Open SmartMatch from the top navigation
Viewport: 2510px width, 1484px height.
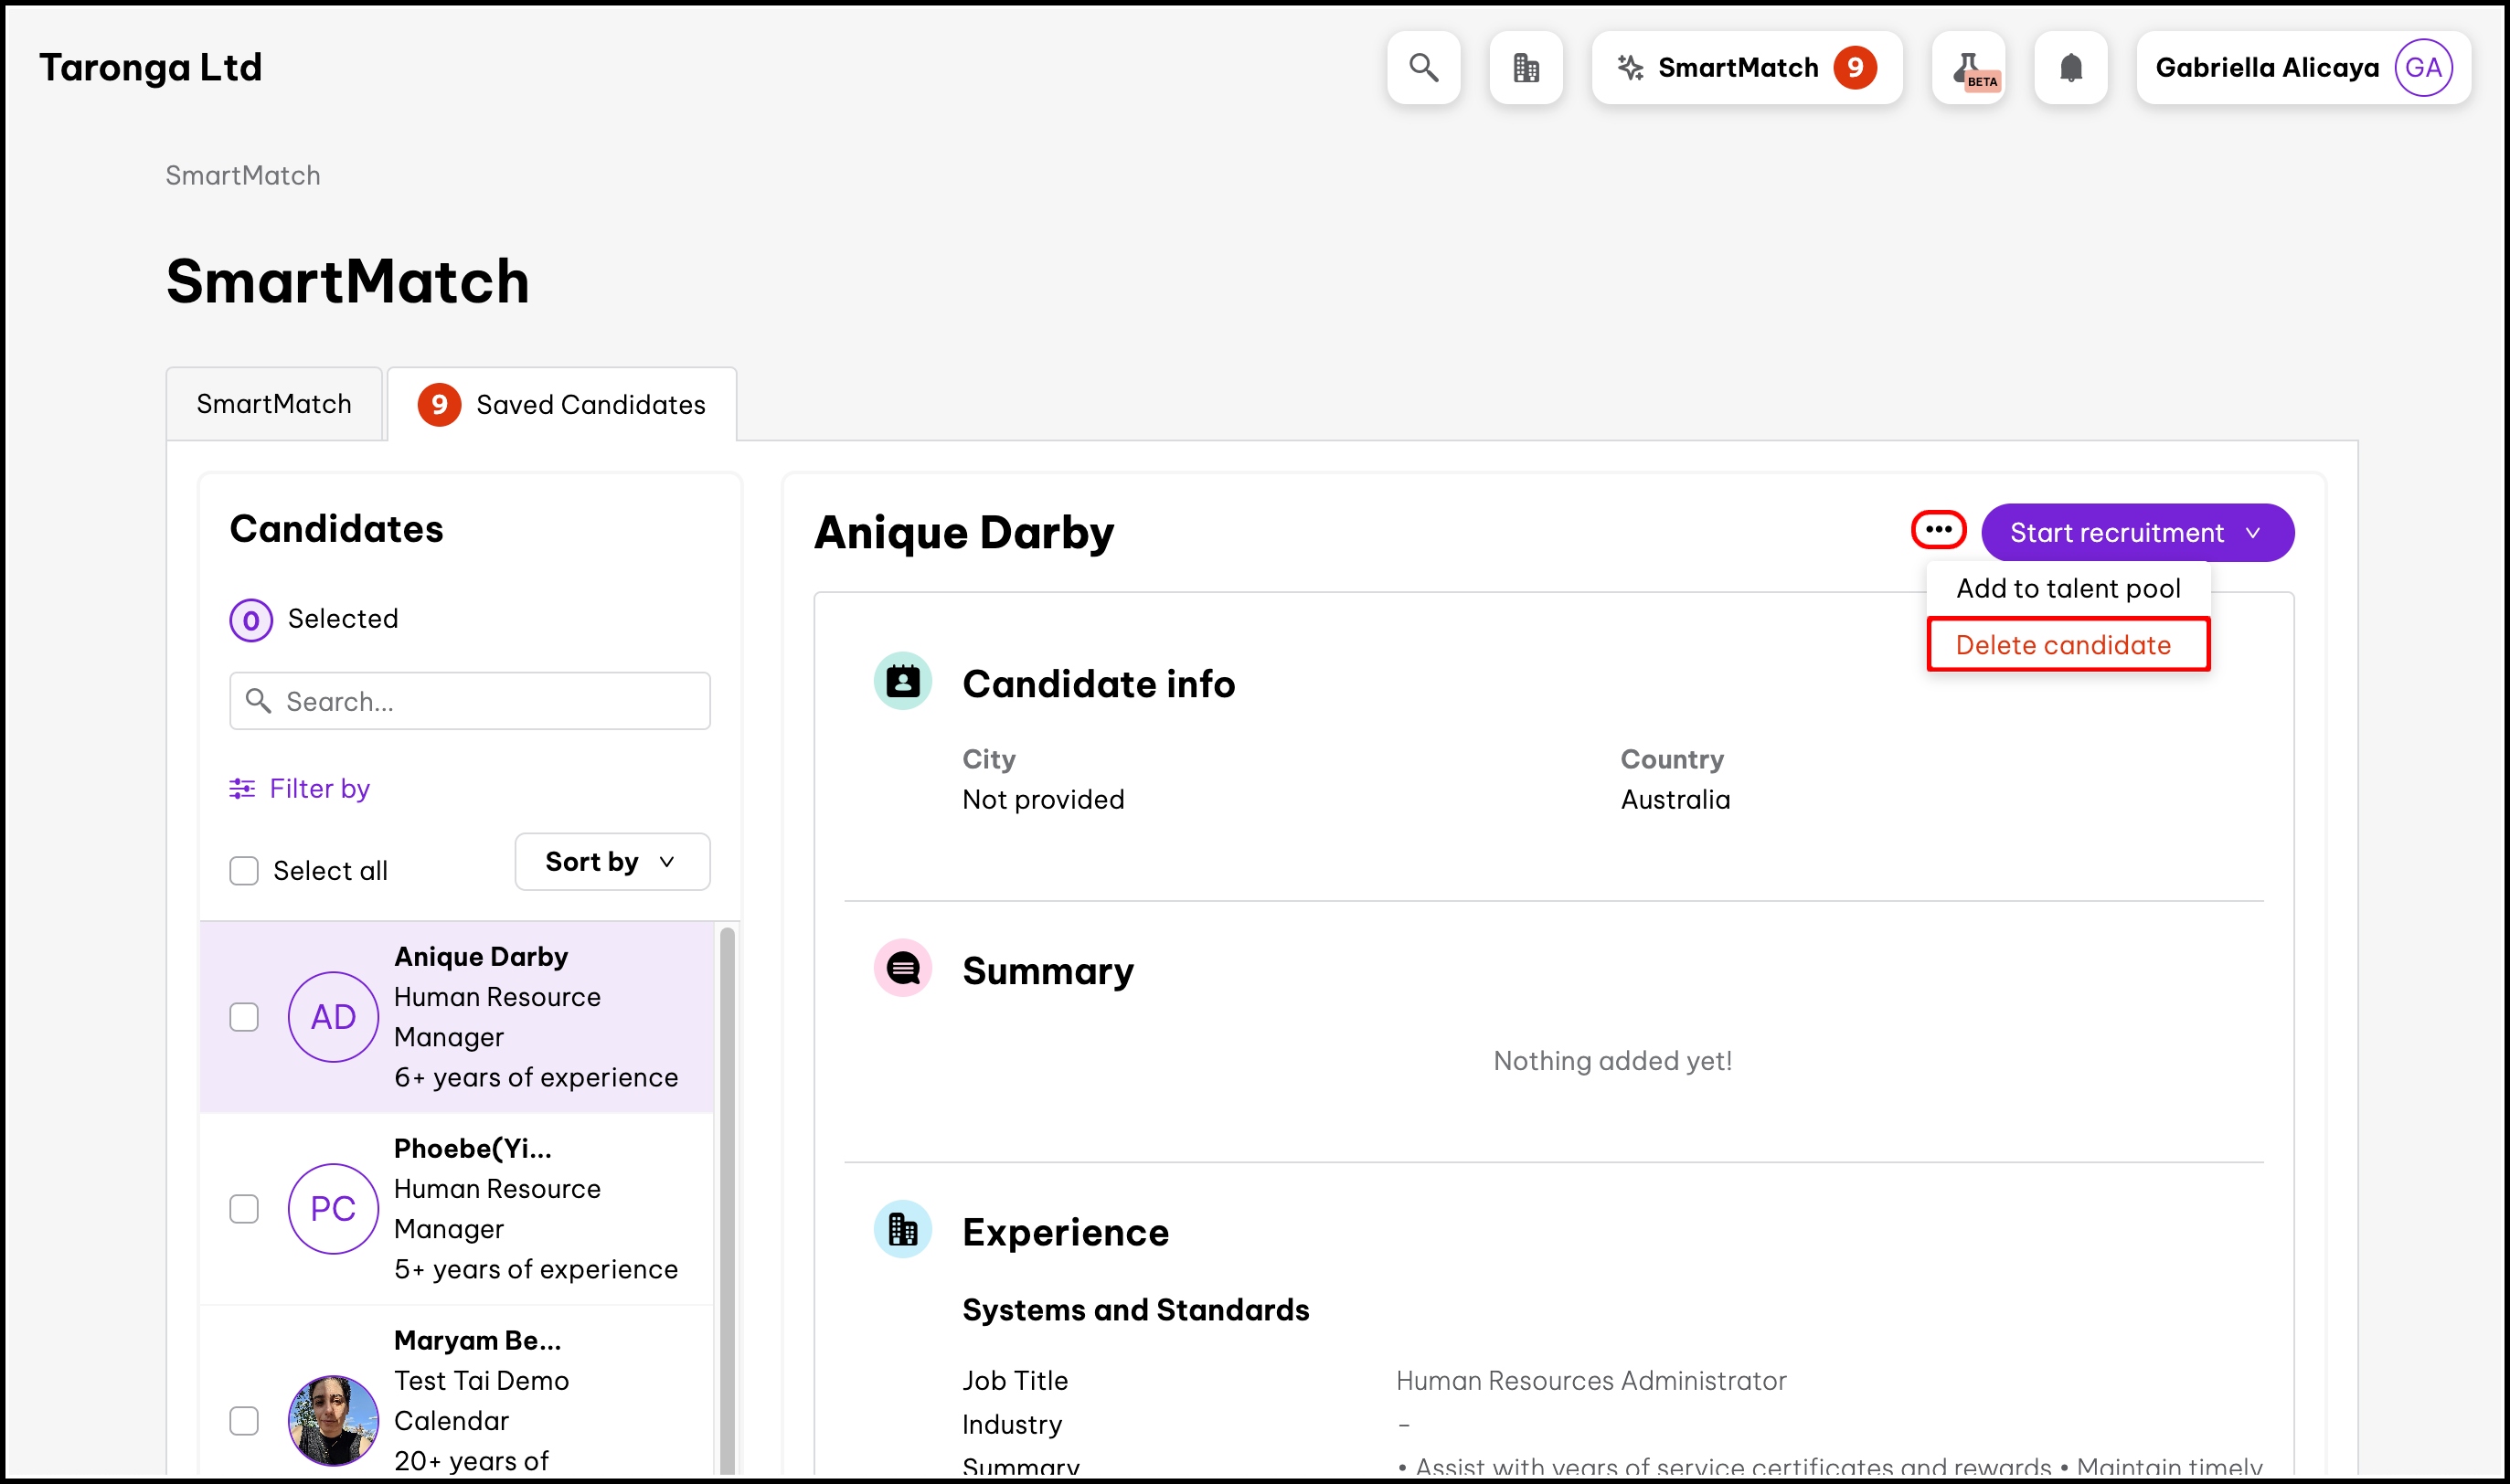click(x=1746, y=68)
